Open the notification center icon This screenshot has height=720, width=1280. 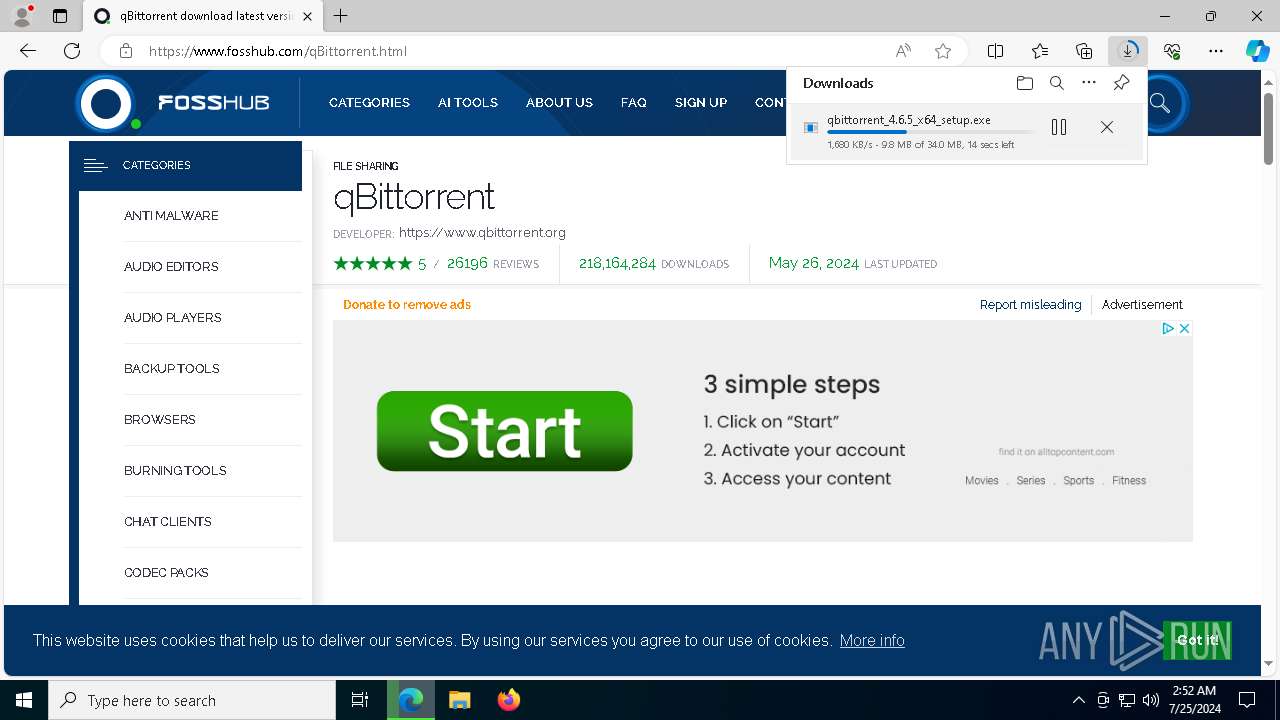pyautogui.click(x=1247, y=700)
